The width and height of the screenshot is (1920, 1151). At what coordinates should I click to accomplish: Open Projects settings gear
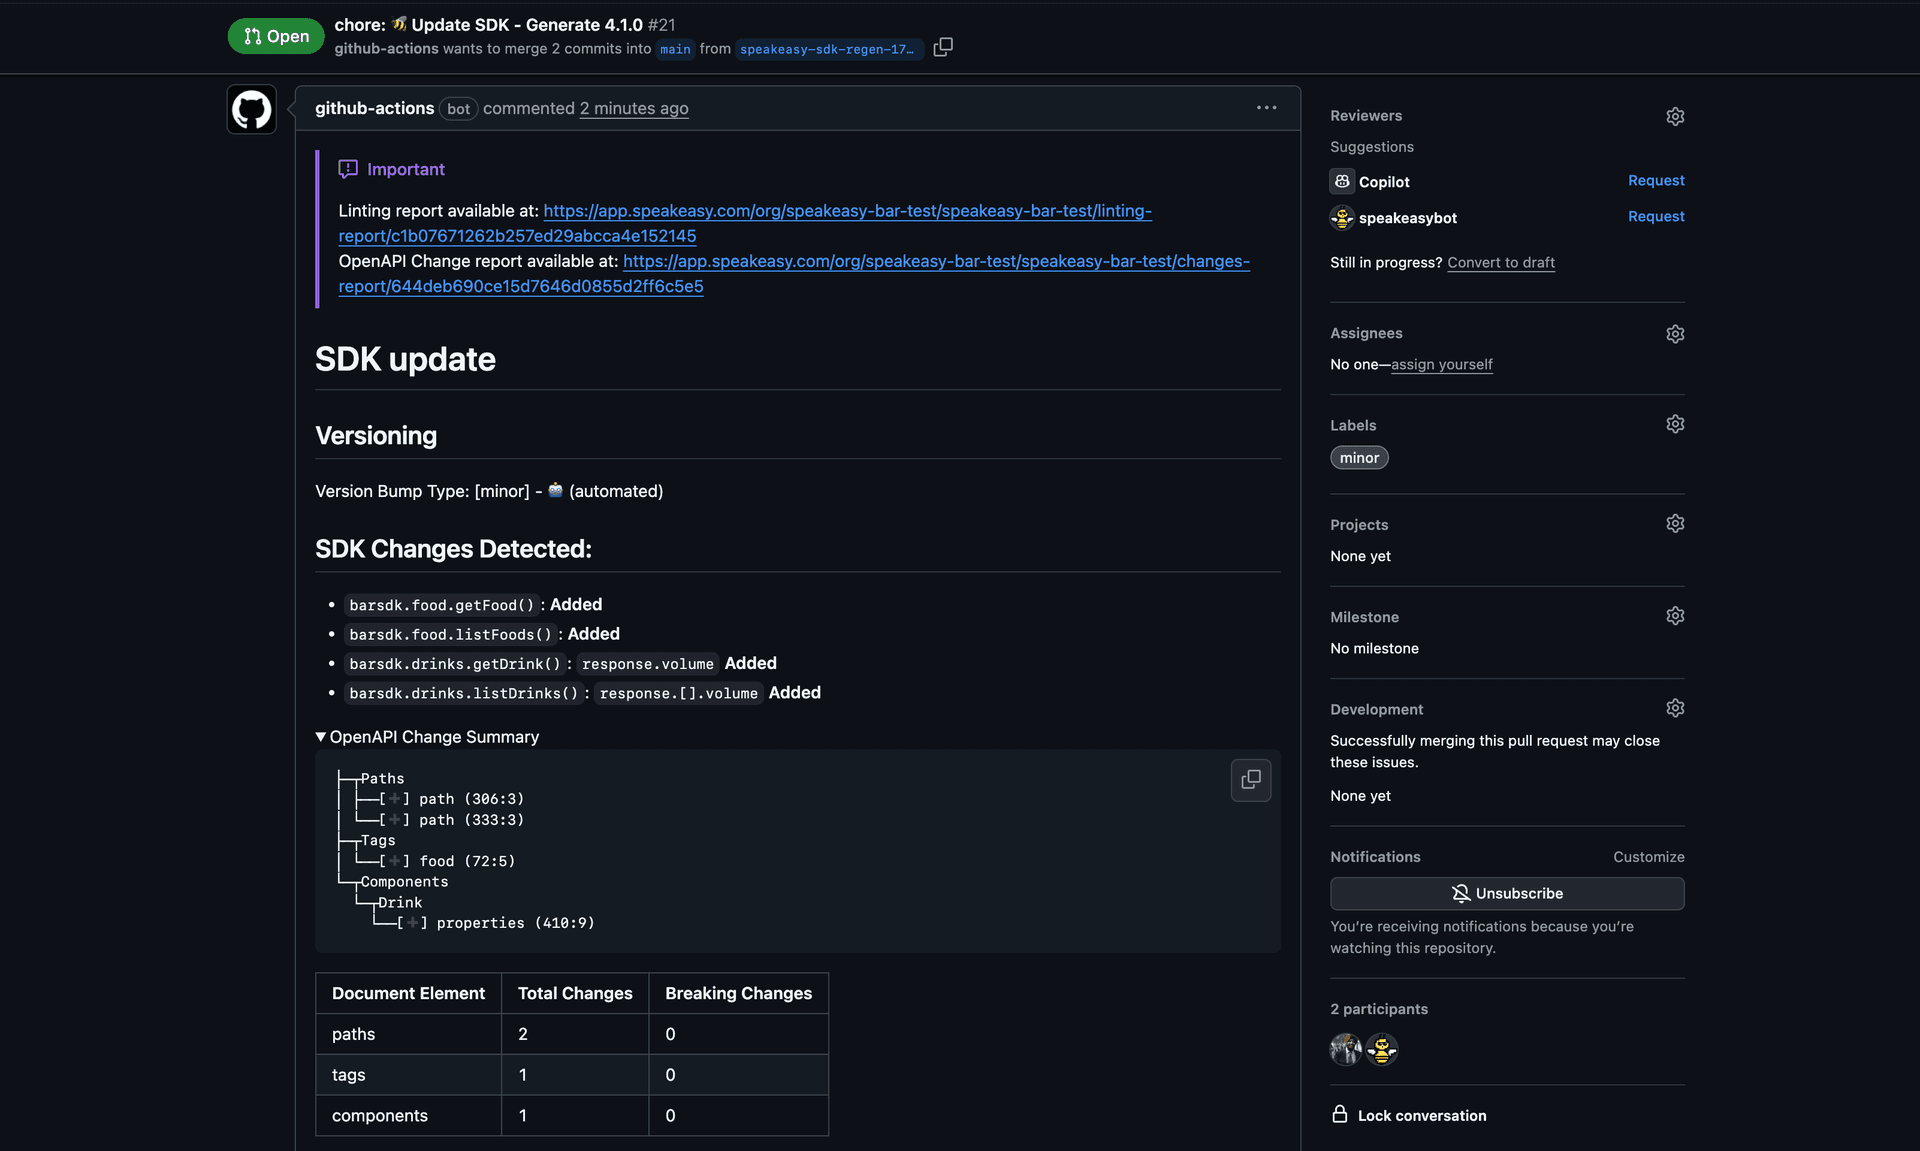(1675, 524)
